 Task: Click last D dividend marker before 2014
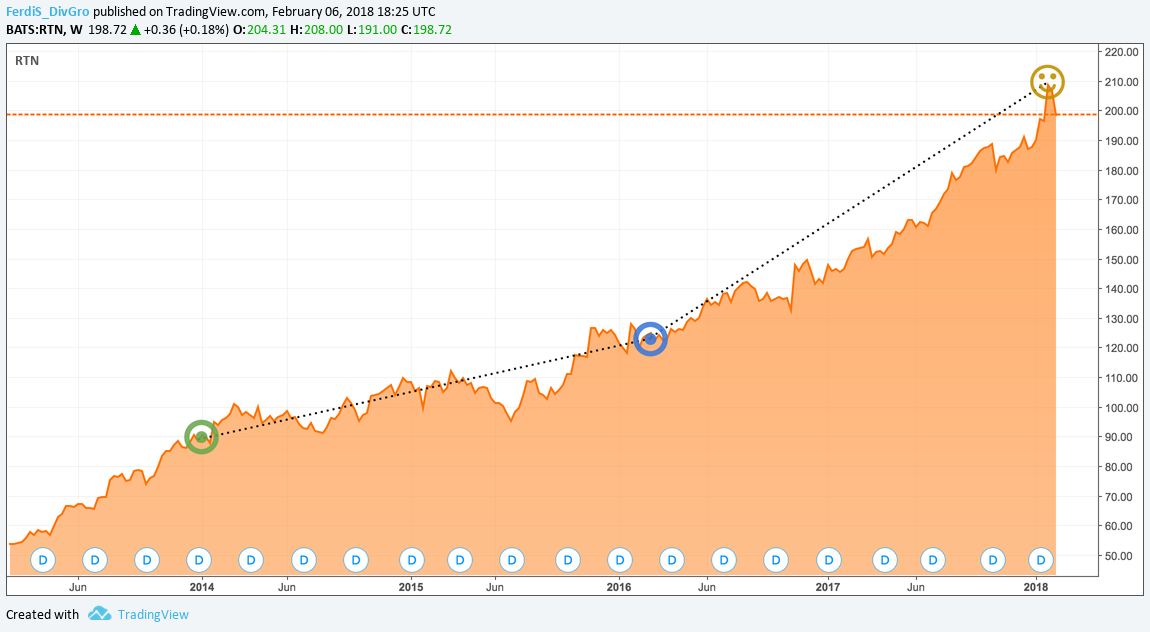(x=147, y=560)
